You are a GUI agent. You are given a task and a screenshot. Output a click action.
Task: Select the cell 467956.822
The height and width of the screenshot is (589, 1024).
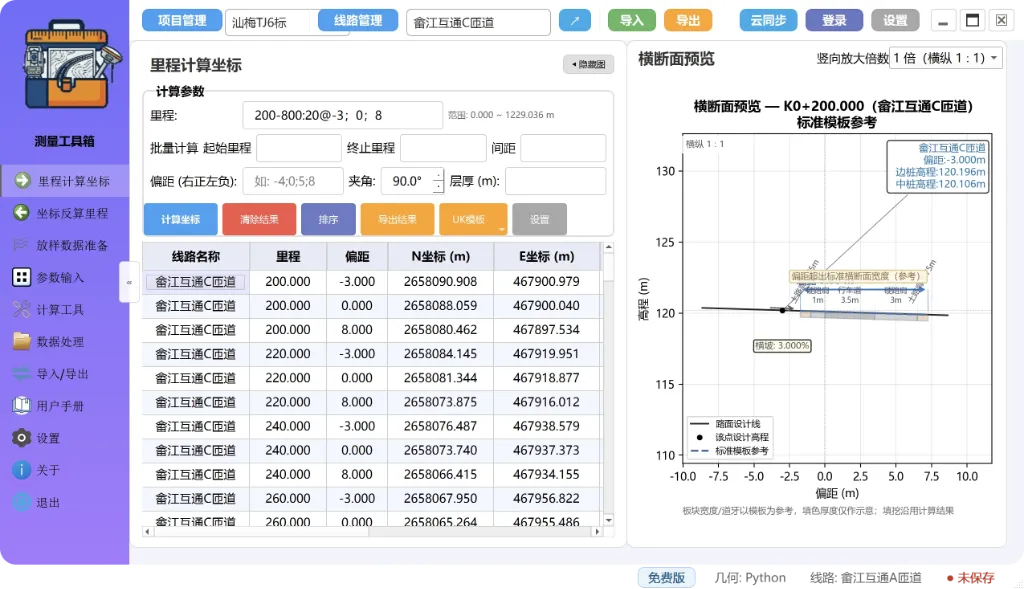[x=547, y=498]
